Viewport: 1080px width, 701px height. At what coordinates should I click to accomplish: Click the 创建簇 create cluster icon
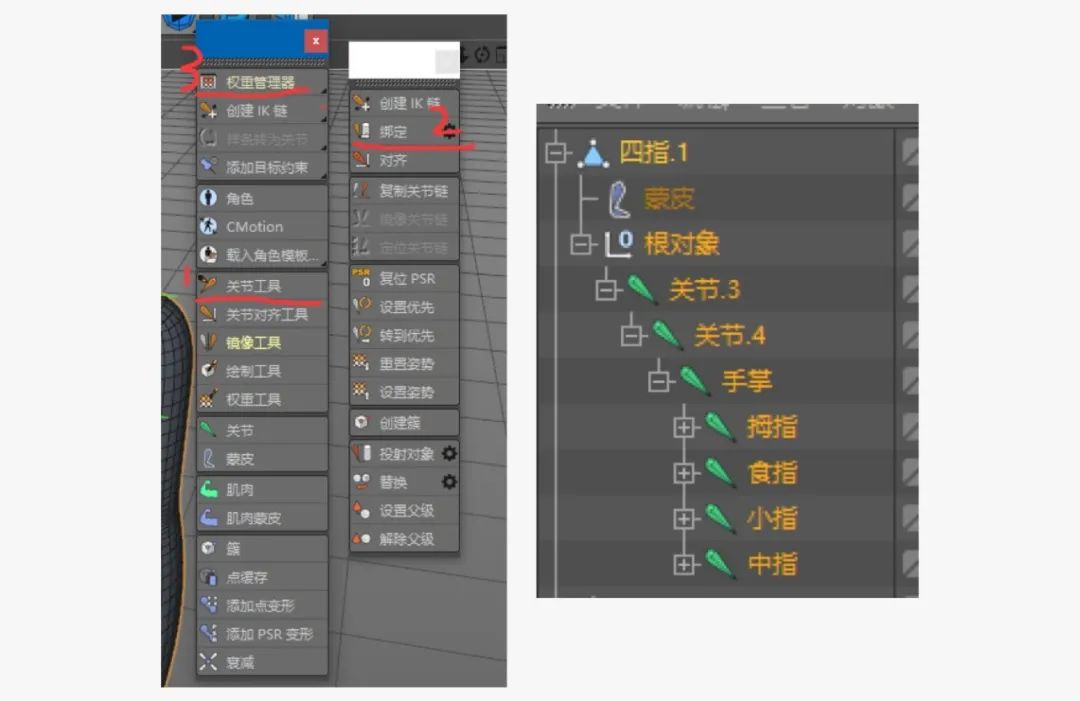tap(362, 423)
